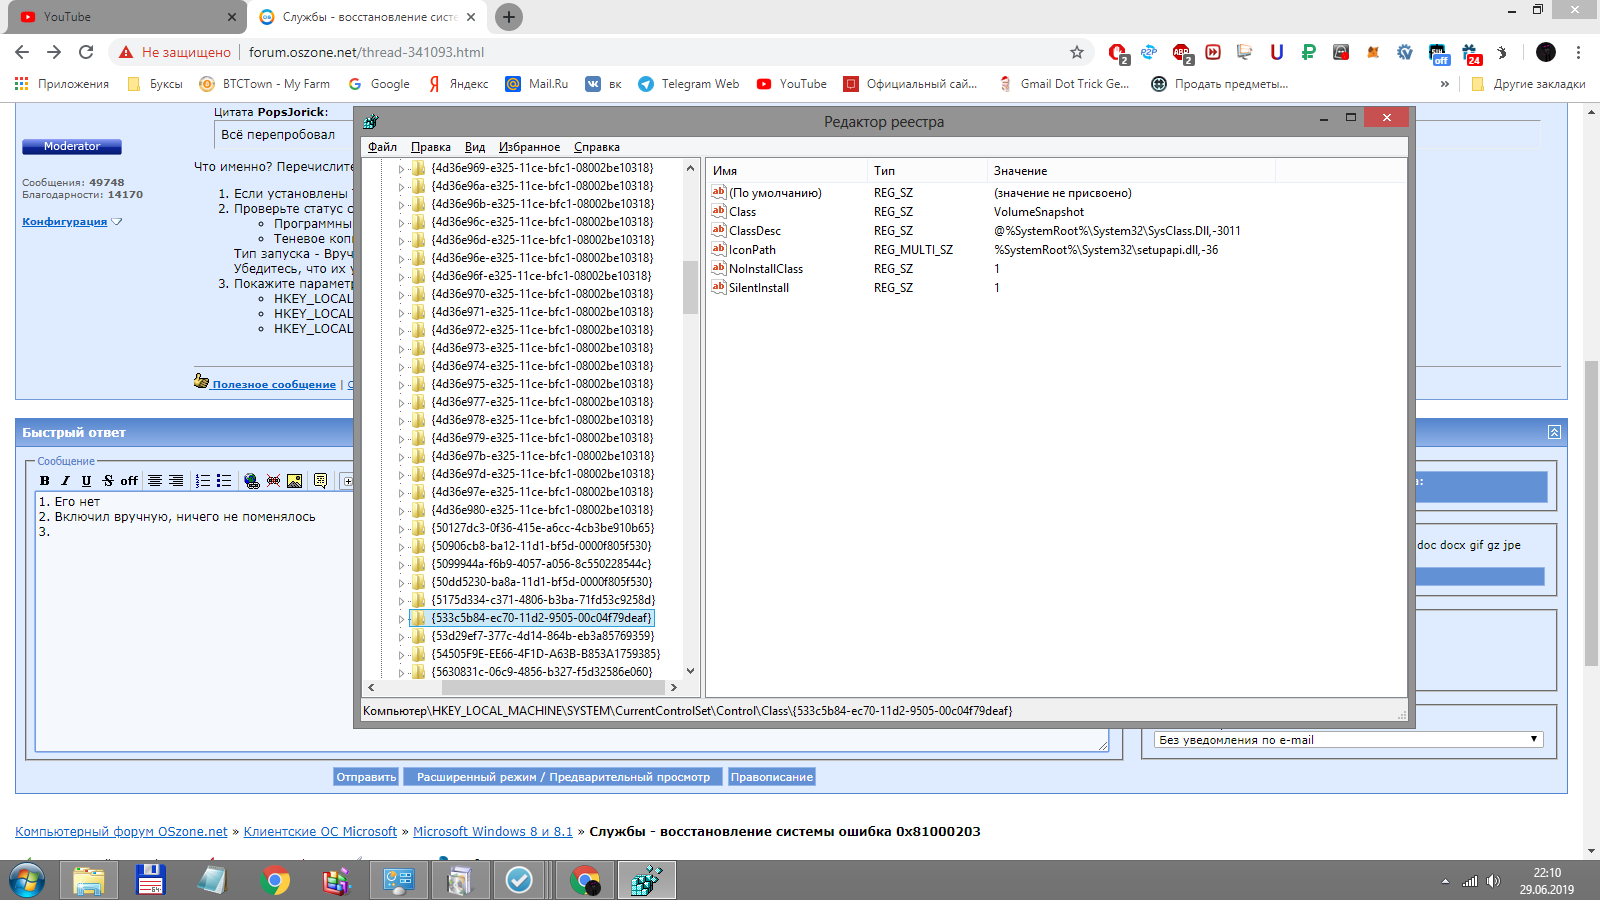1600x900 pixels.
Task: Show more bookmarks with the chevron
Action: point(1444,84)
